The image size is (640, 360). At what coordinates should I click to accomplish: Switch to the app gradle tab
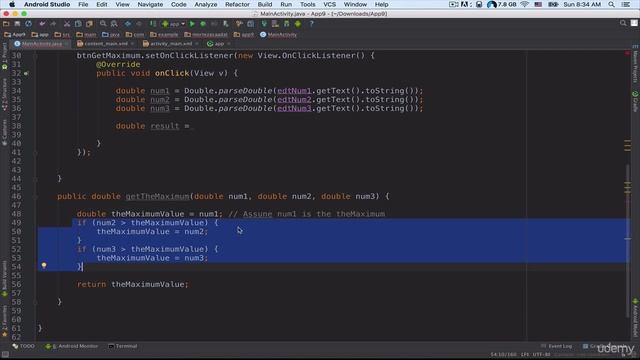pyautogui.click(x=219, y=44)
